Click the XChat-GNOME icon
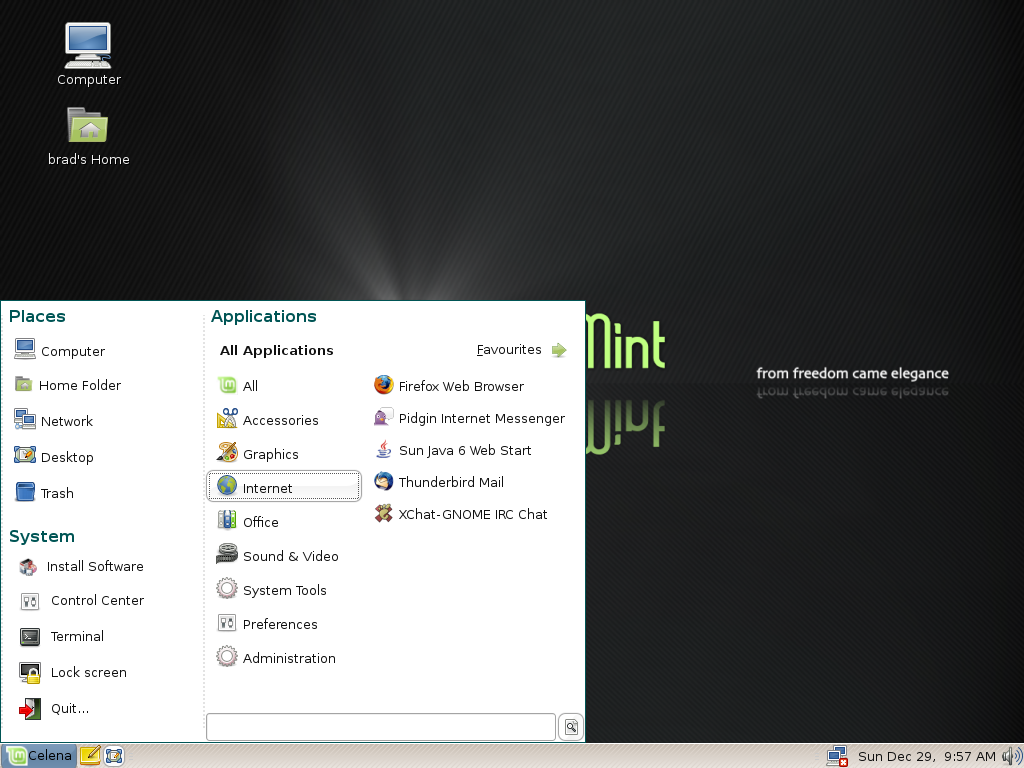The width and height of the screenshot is (1024, 768). point(383,513)
